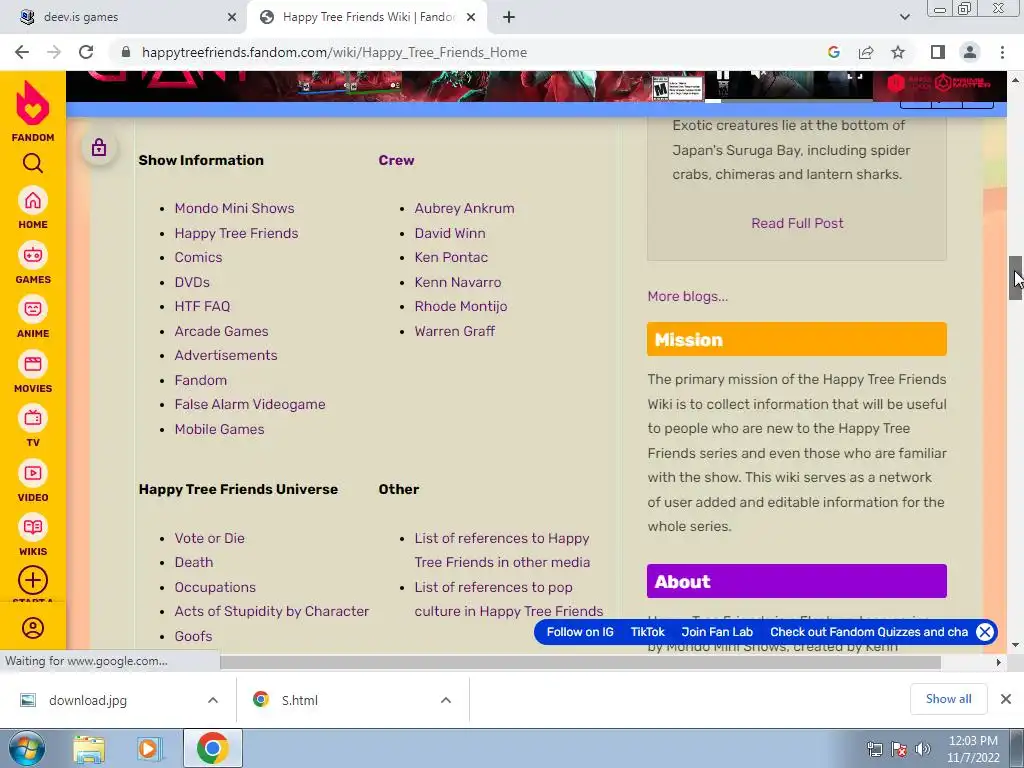Expand S.html download options chevron
1024x768 pixels.
click(446, 700)
